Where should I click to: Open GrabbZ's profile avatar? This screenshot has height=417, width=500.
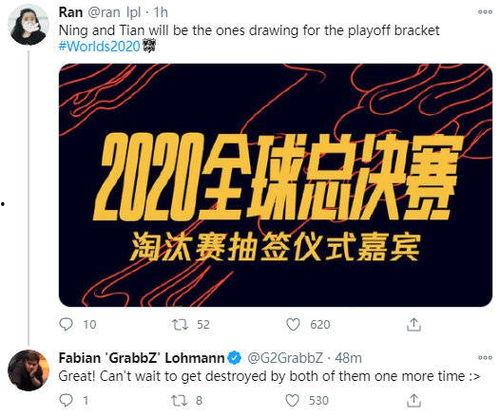tap(28, 370)
